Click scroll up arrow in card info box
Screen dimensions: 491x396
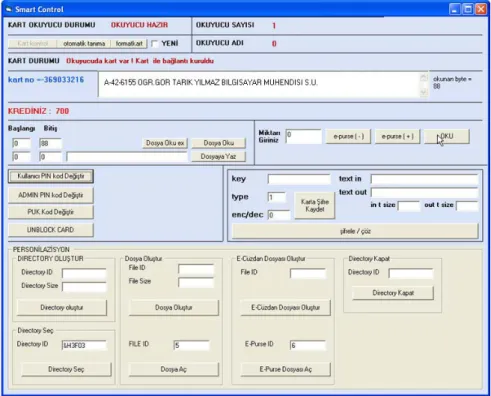424,78
